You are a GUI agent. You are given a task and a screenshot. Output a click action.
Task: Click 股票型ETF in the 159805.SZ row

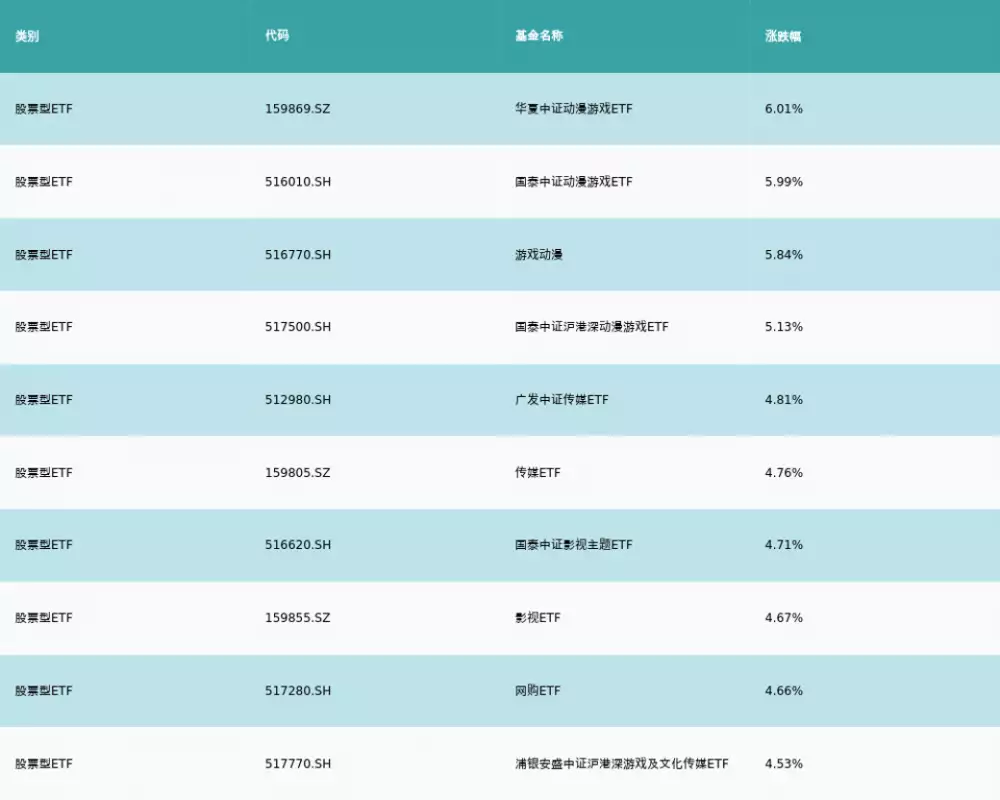pyautogui.click(x=44, y=473)
